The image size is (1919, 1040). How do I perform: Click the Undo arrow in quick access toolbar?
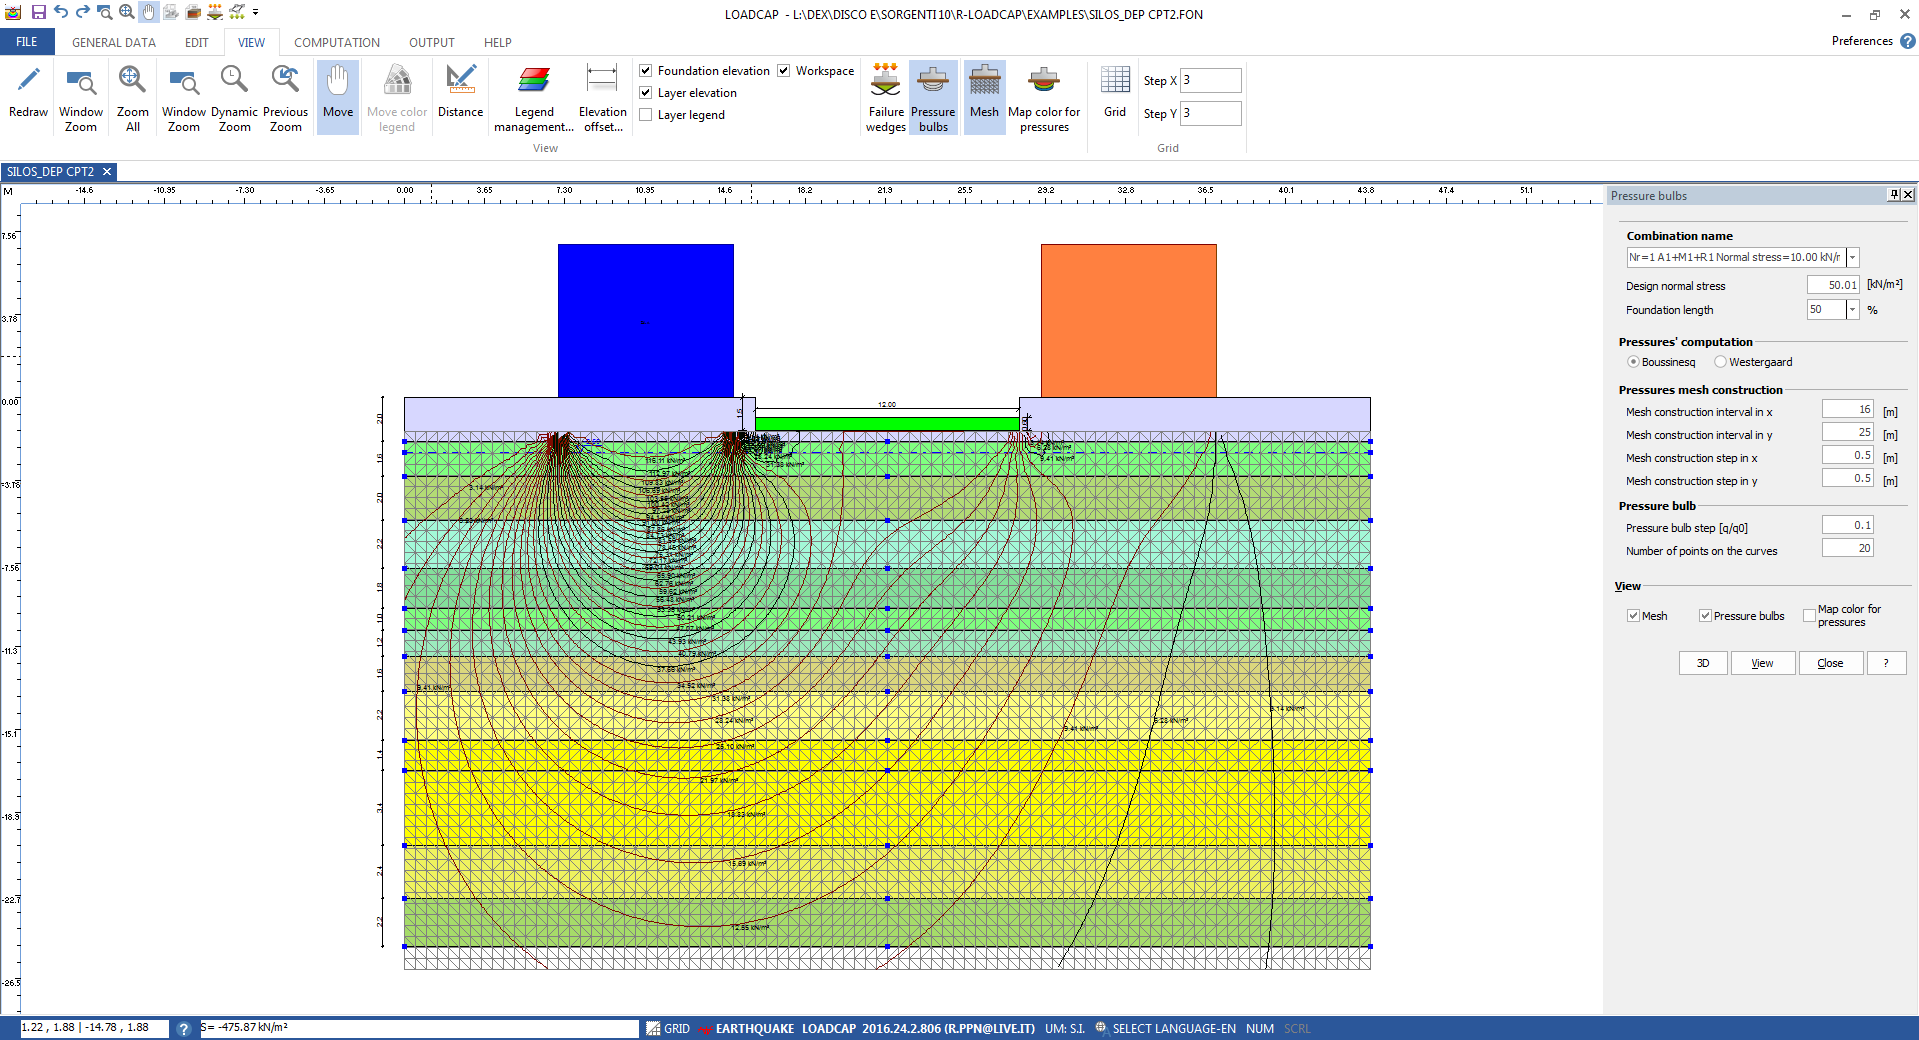click(61, 12)
